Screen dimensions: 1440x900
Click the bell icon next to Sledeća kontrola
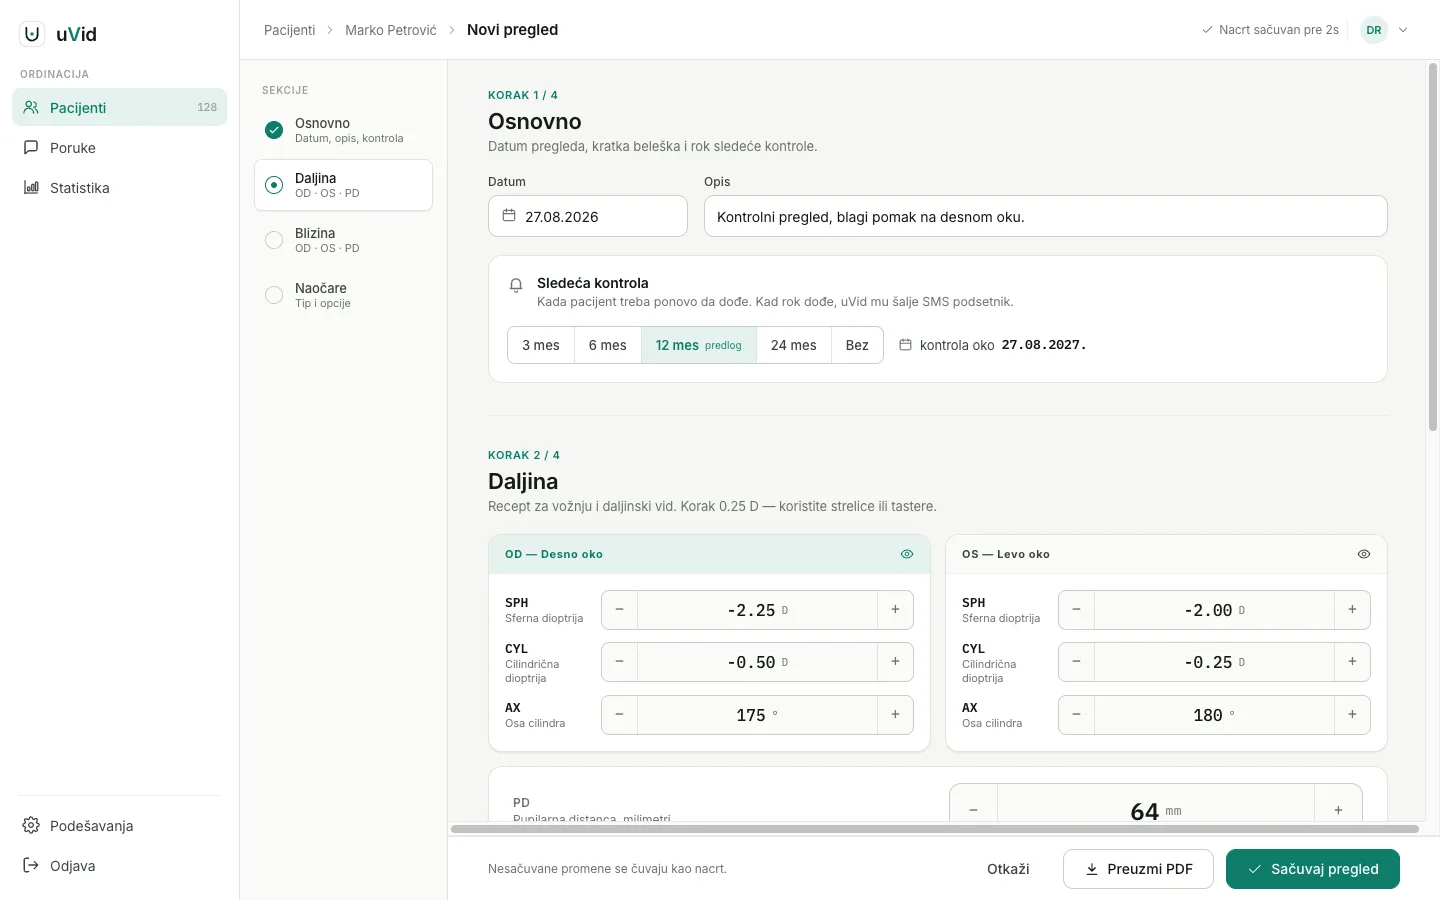click(516, 285)
